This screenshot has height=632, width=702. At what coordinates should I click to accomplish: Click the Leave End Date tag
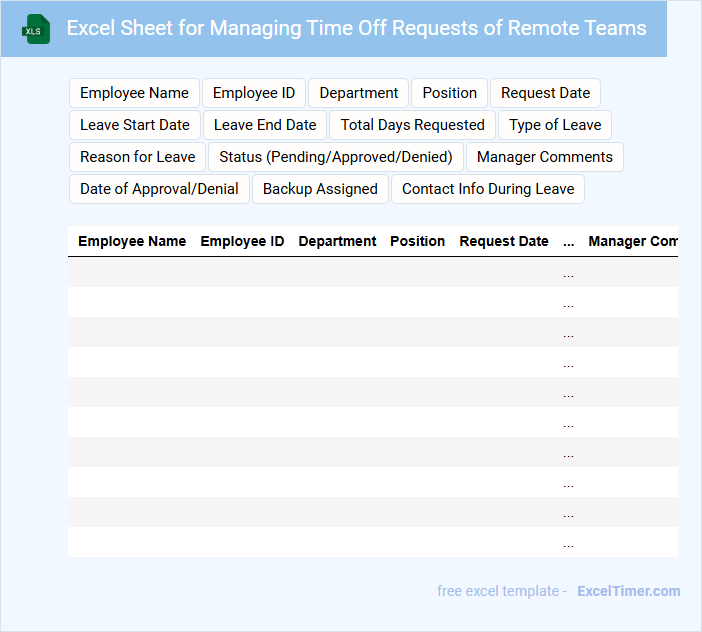point(265,125)
